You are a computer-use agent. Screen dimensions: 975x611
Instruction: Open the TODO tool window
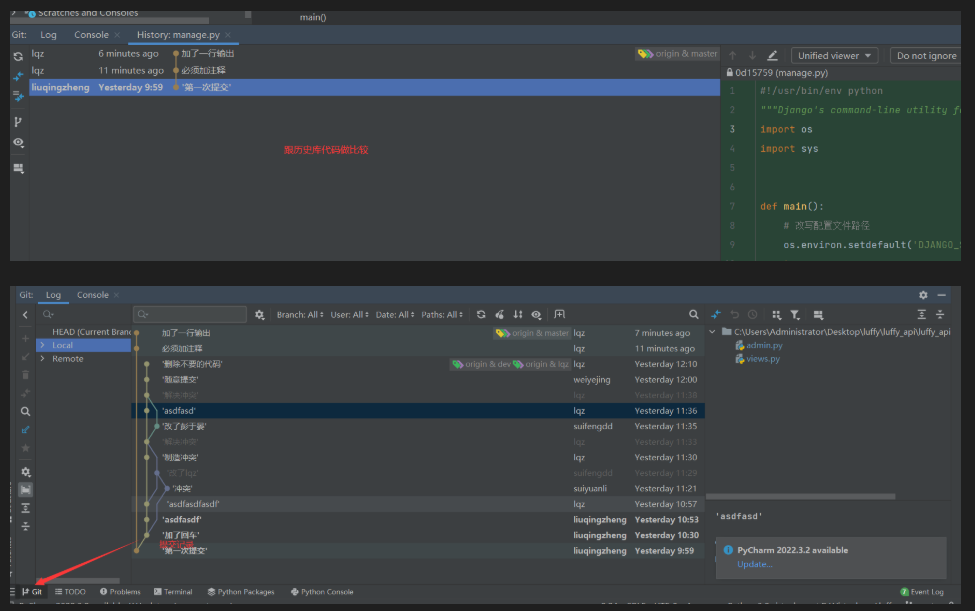click(70, 592)
